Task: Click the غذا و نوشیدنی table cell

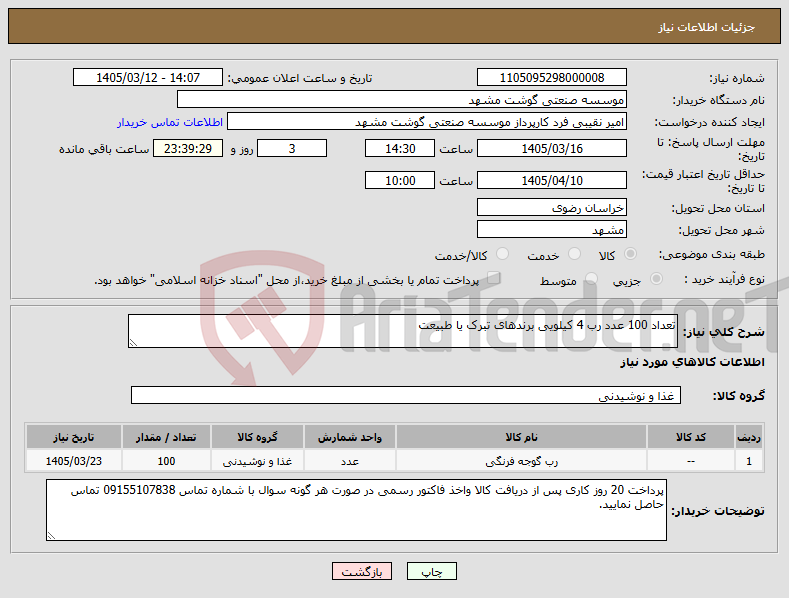Action: tap(257, 461)
